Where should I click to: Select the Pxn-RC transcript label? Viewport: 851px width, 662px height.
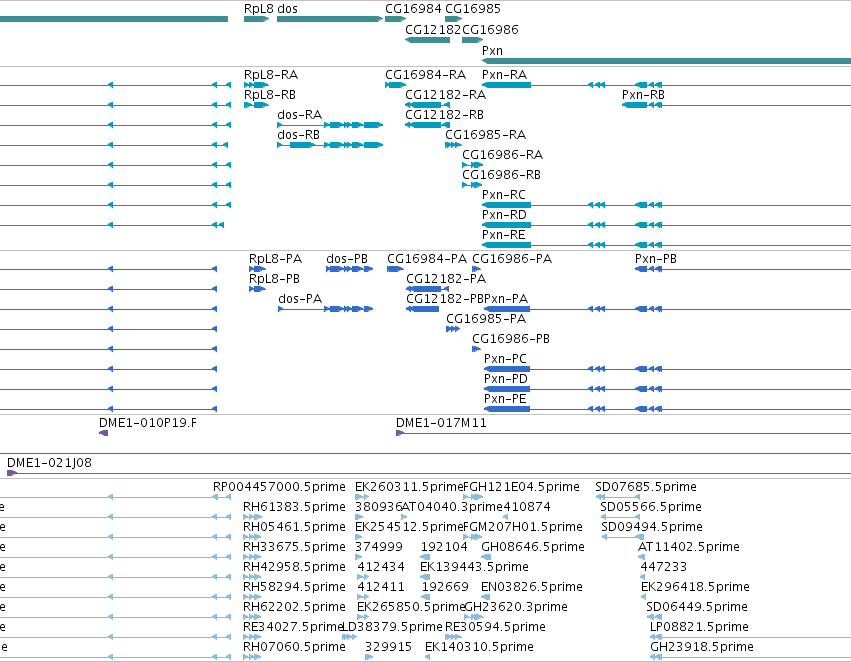click(x=504, y=194)
